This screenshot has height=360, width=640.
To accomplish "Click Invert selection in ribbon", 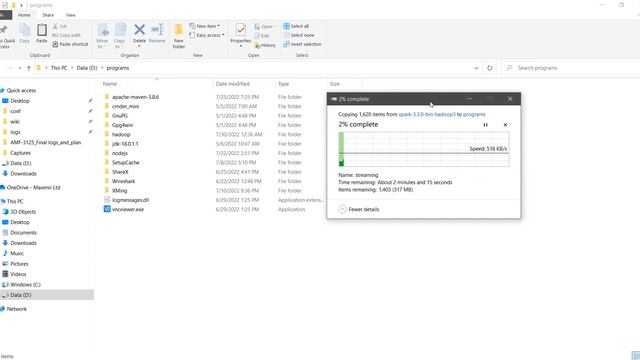I will [x=302, y=44].
